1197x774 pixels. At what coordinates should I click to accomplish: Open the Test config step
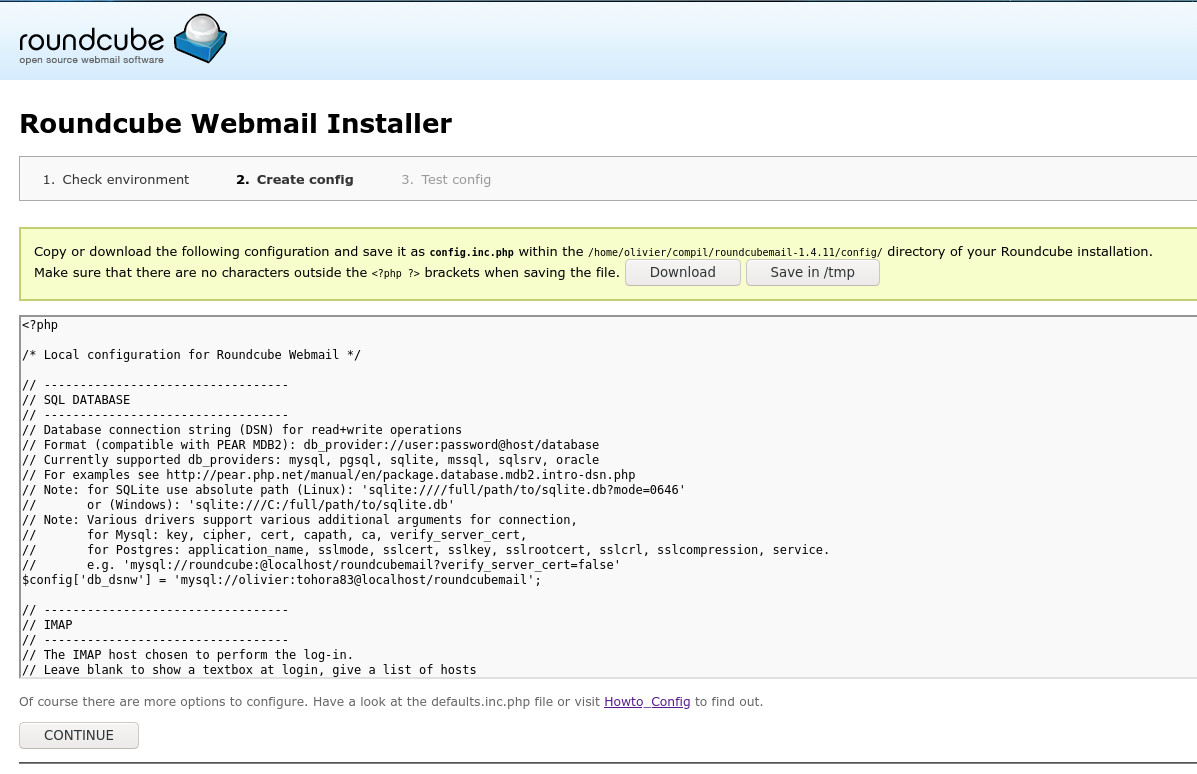[446, 180]
